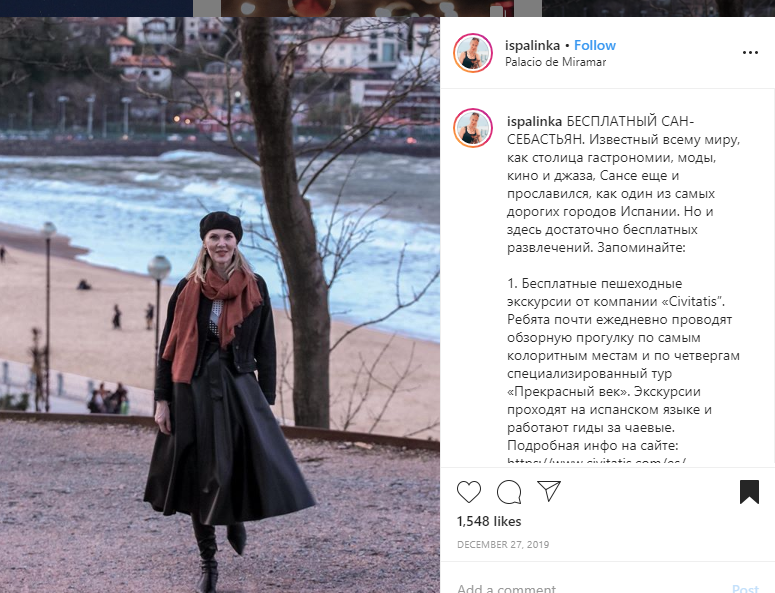Click the top image strip above post

tap(388, 8)
